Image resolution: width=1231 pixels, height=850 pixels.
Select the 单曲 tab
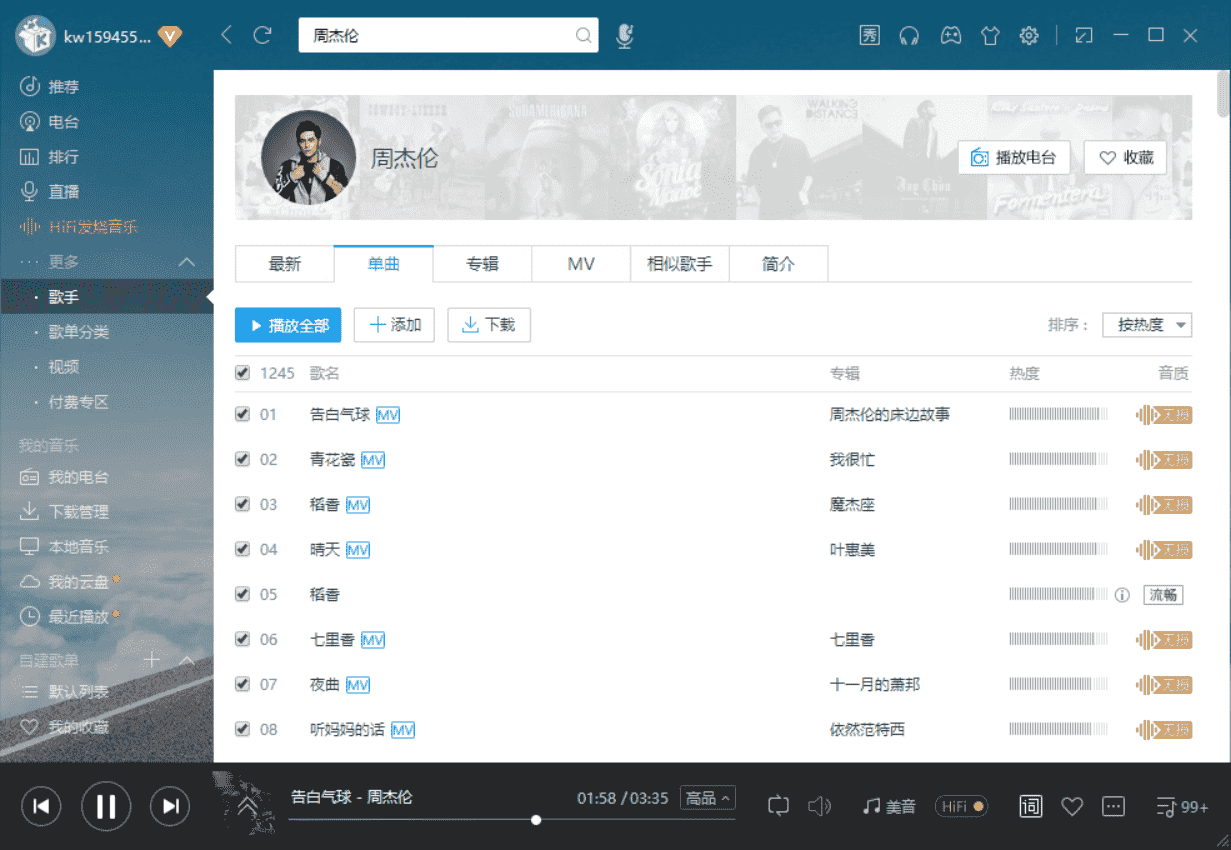[x=384, y=264]
